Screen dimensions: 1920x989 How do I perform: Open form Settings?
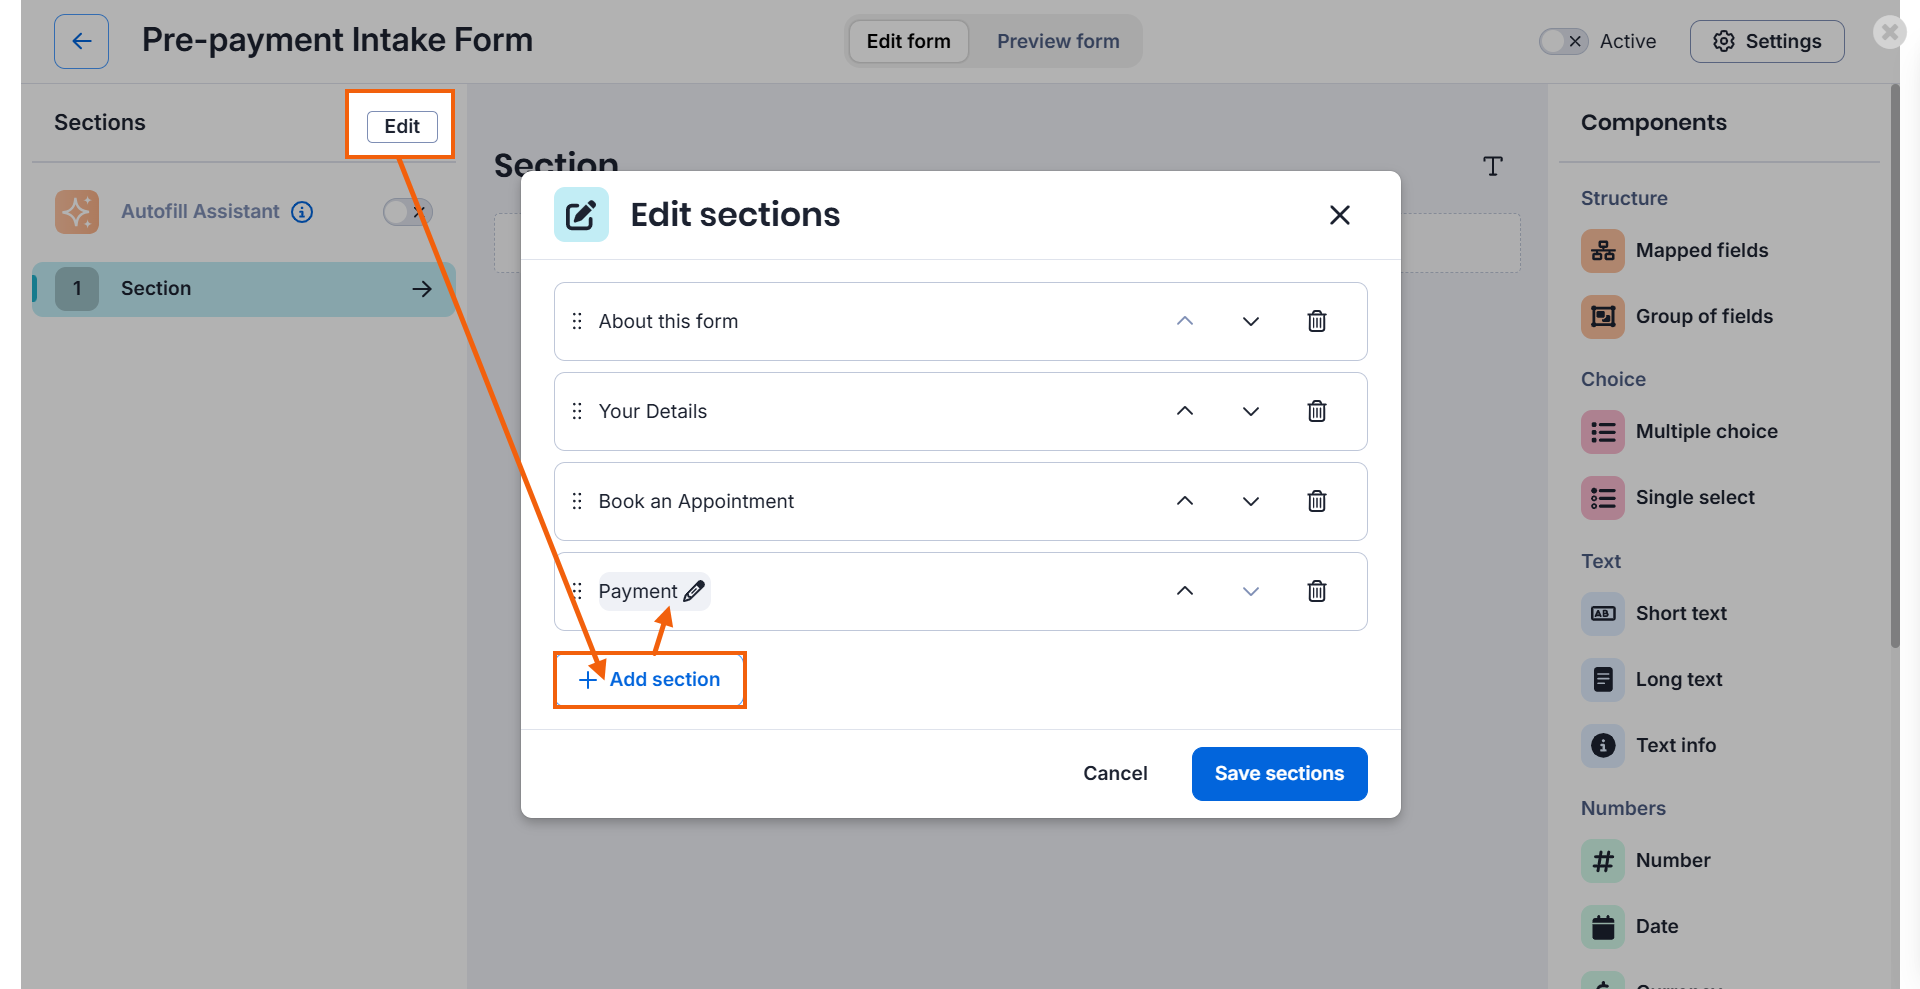tap(1767, 41)
